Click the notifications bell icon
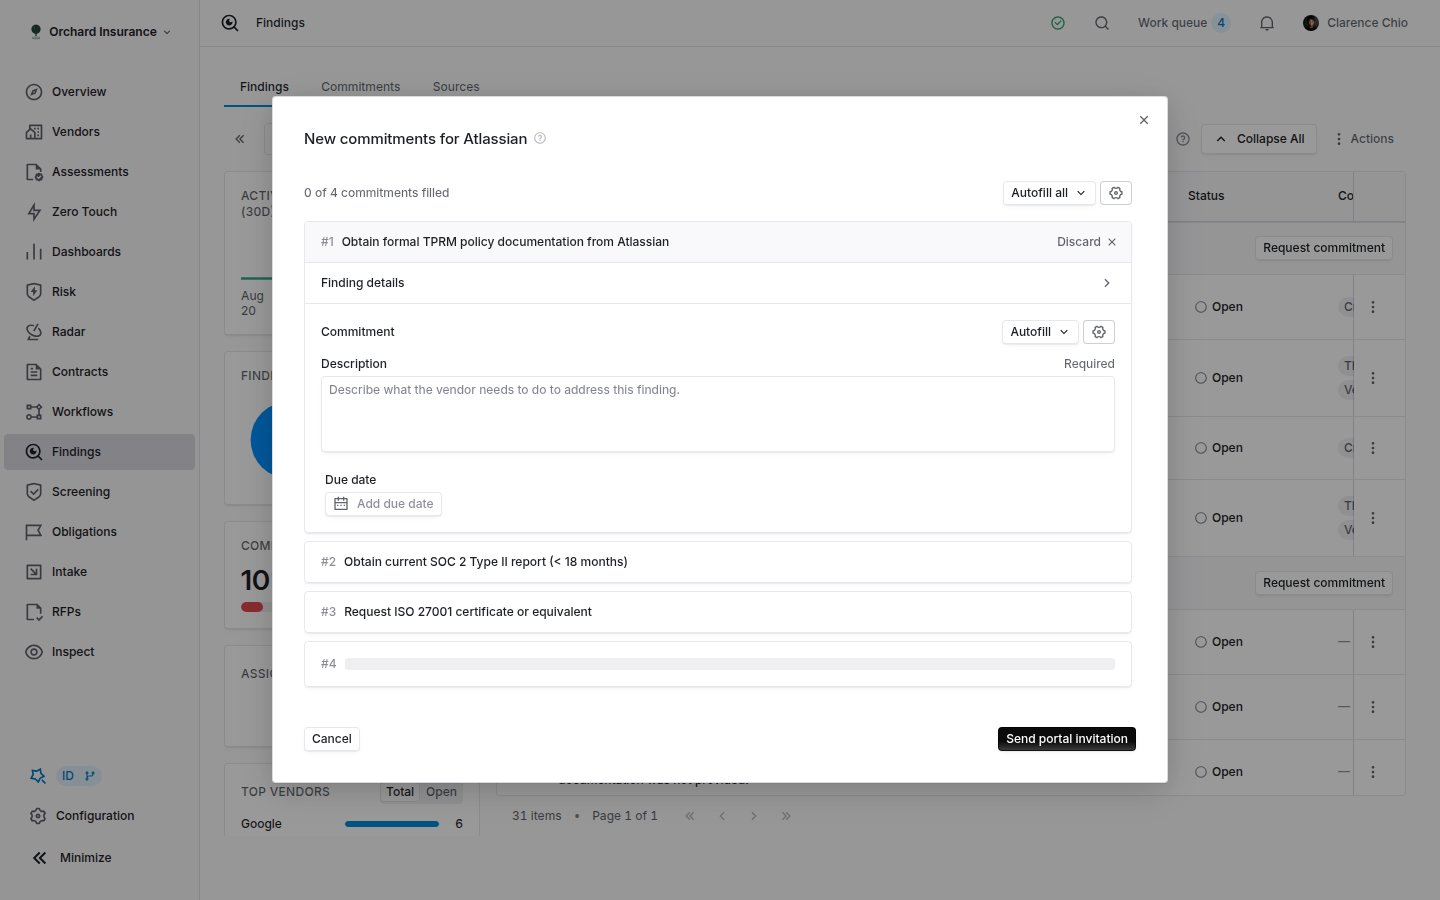Screen dimensions: 1440x900 (1267, 23)
